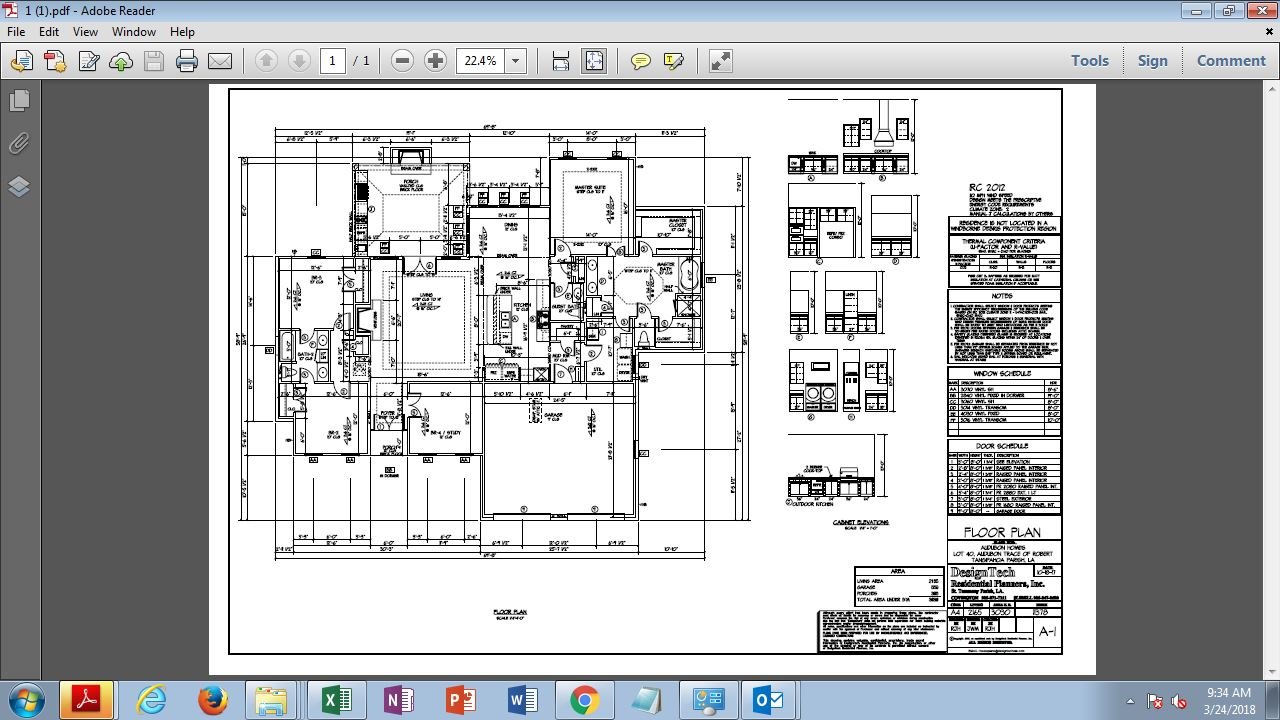
Task: Select the Print icon
Action: (x=186, y=61)
